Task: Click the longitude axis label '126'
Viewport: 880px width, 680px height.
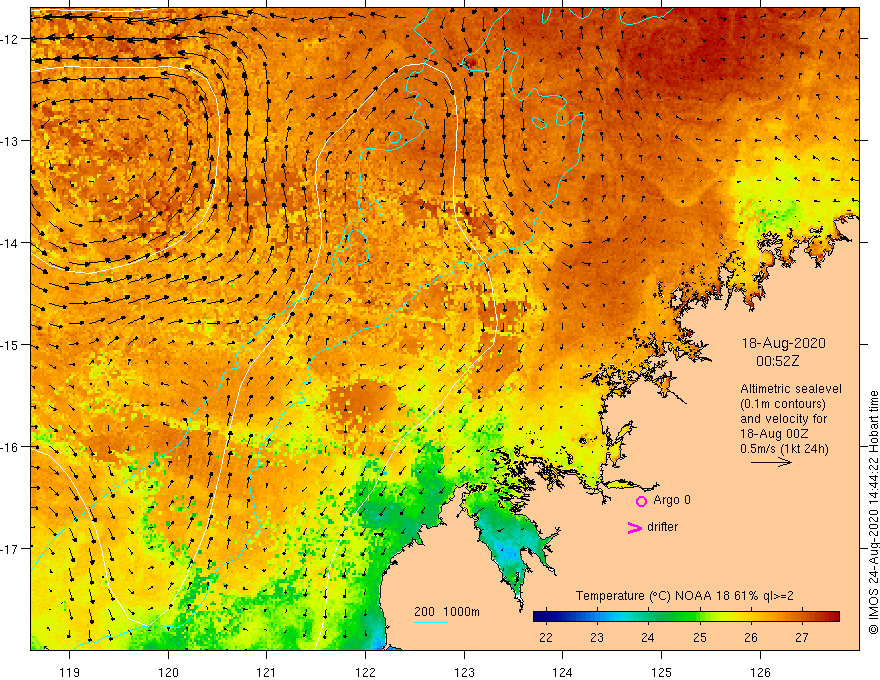Action: [760, 672]
